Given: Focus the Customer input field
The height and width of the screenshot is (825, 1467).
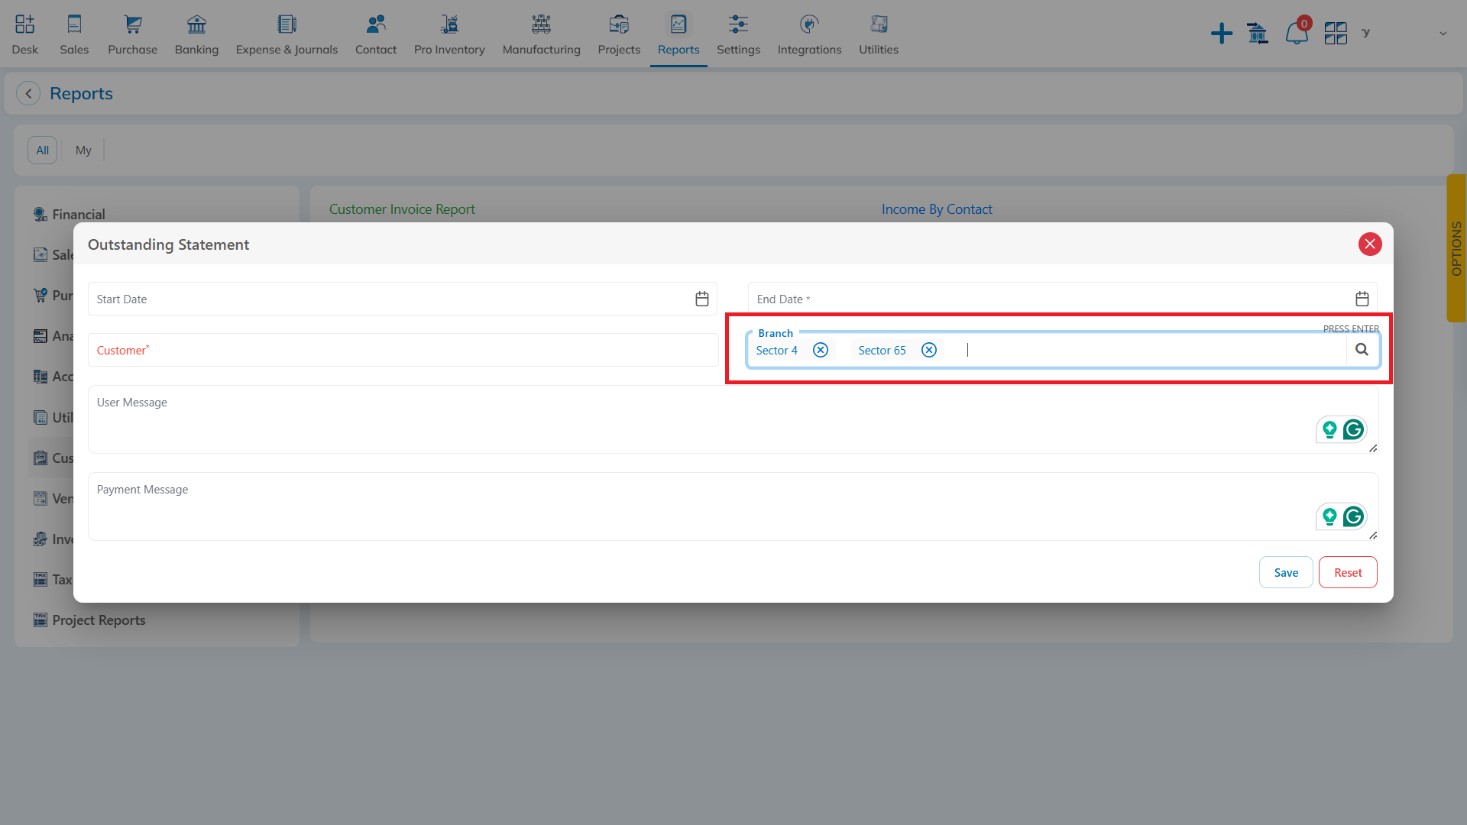Looking at the screenshot, I should pos(402,350).
